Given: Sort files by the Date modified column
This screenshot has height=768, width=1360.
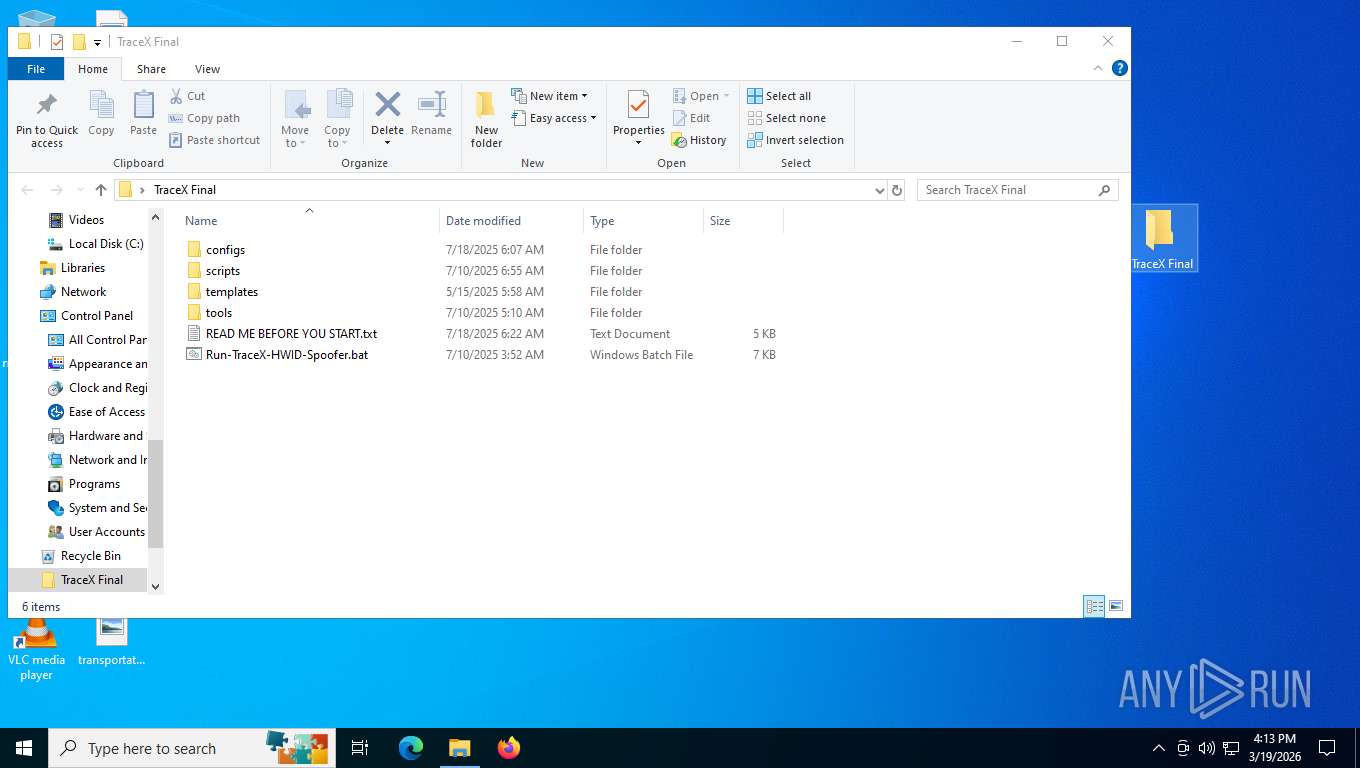Looking at the screenshot, I should pos(511,221).
